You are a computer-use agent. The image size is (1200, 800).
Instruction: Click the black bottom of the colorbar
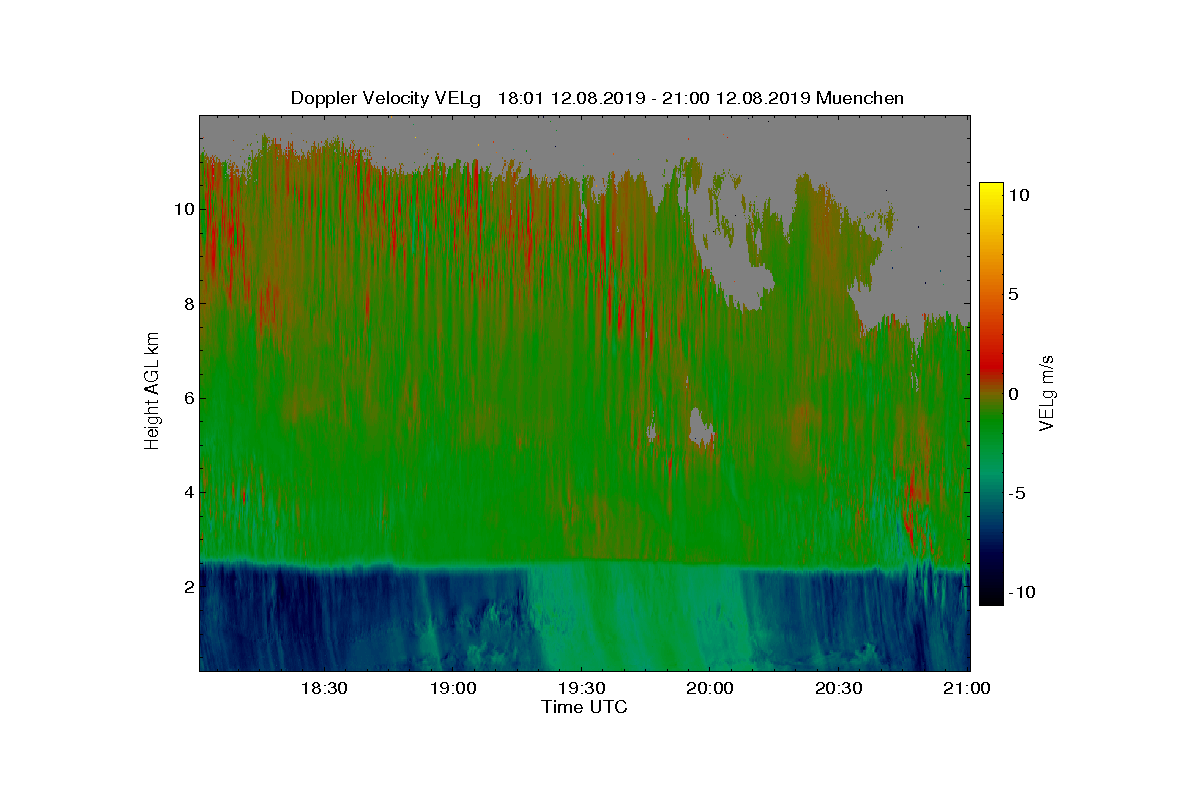tap(991, 596)
